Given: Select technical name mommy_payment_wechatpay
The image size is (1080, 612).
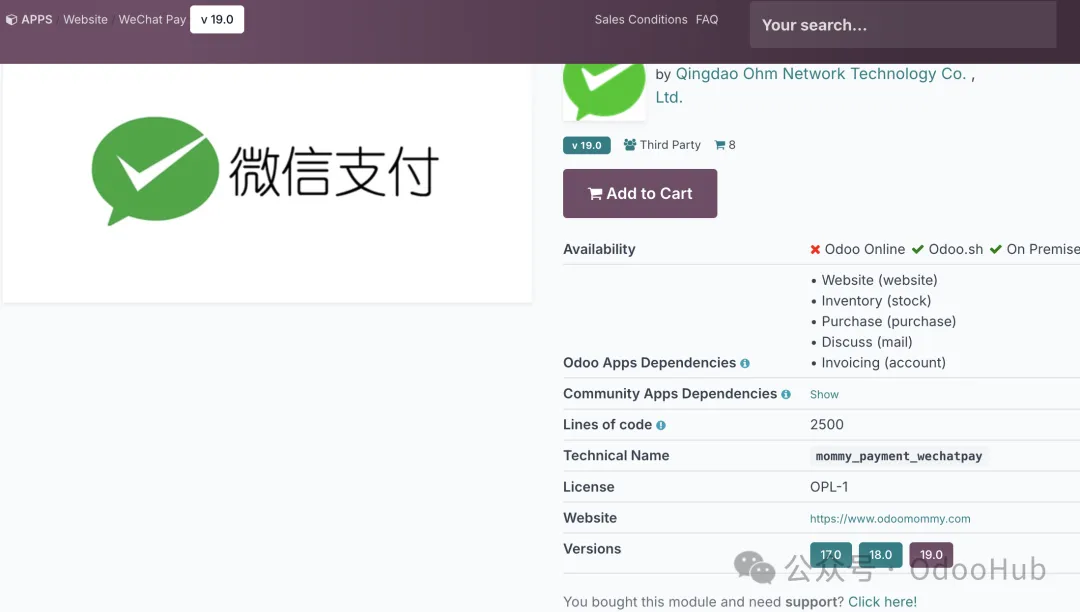Looking at the screenshot, I should 899,456.
